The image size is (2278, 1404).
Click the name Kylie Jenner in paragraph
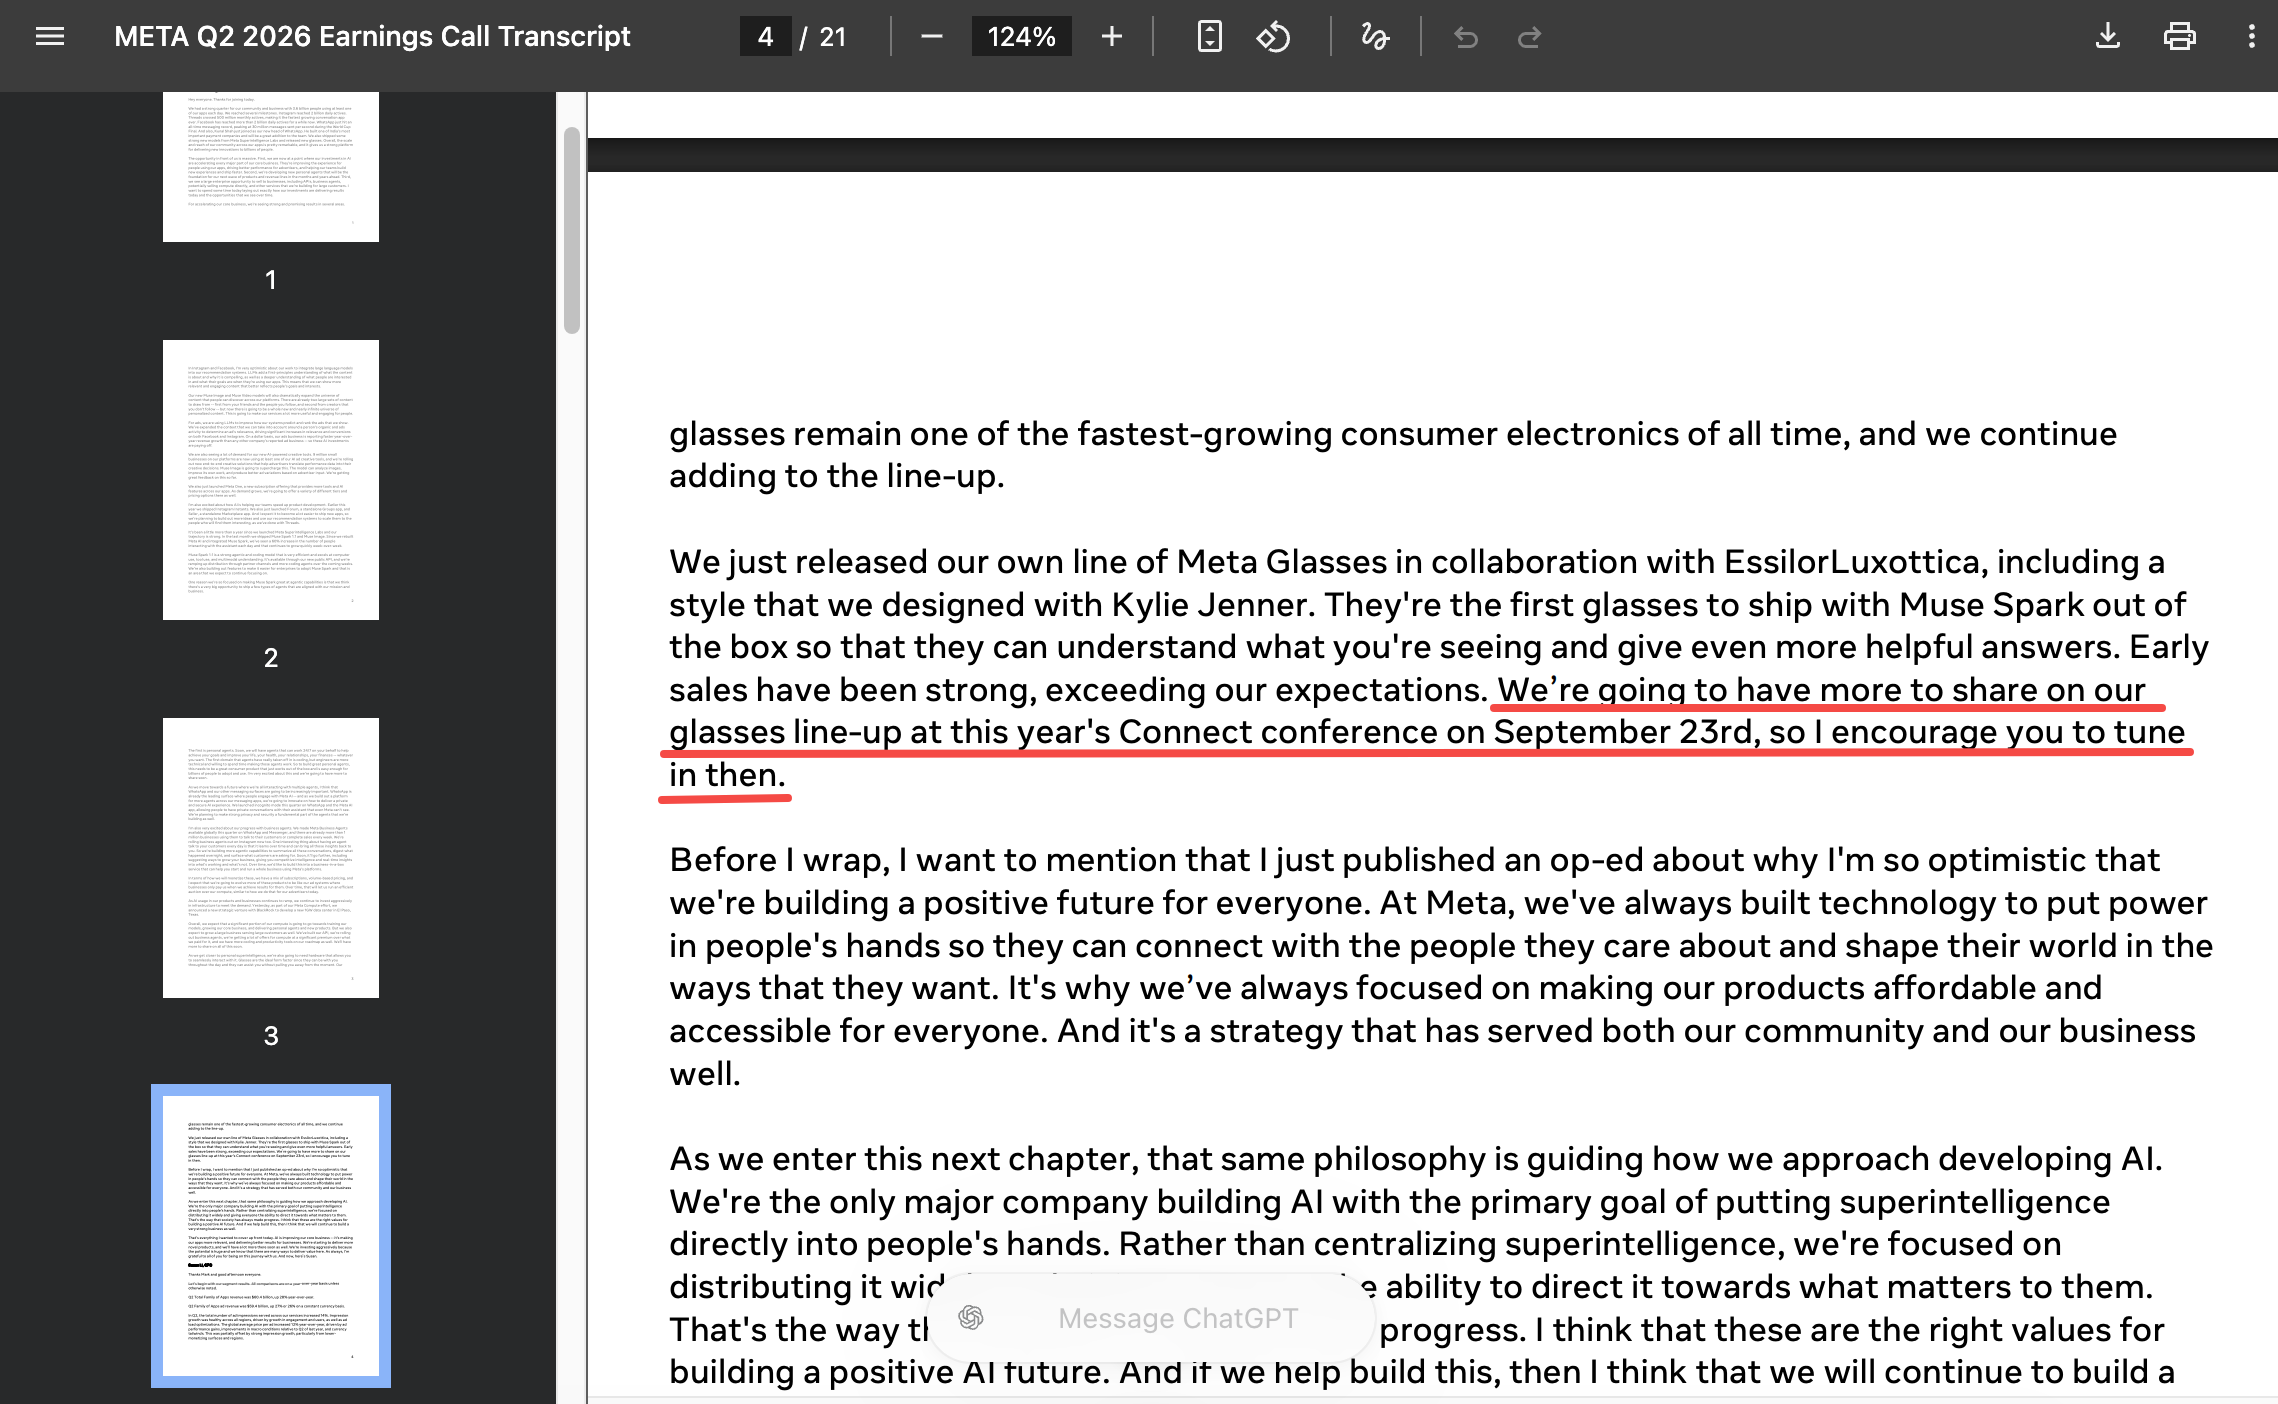pyautogui.click(x=1212, y=605)
